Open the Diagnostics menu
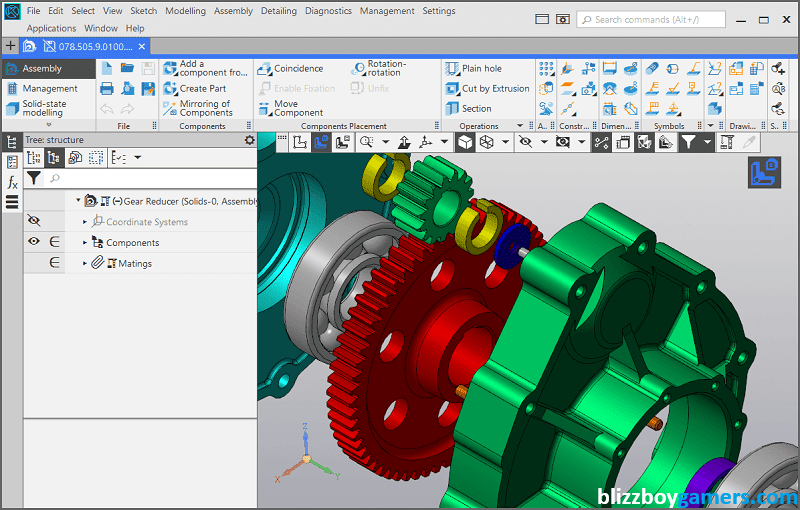 [327, 11]
